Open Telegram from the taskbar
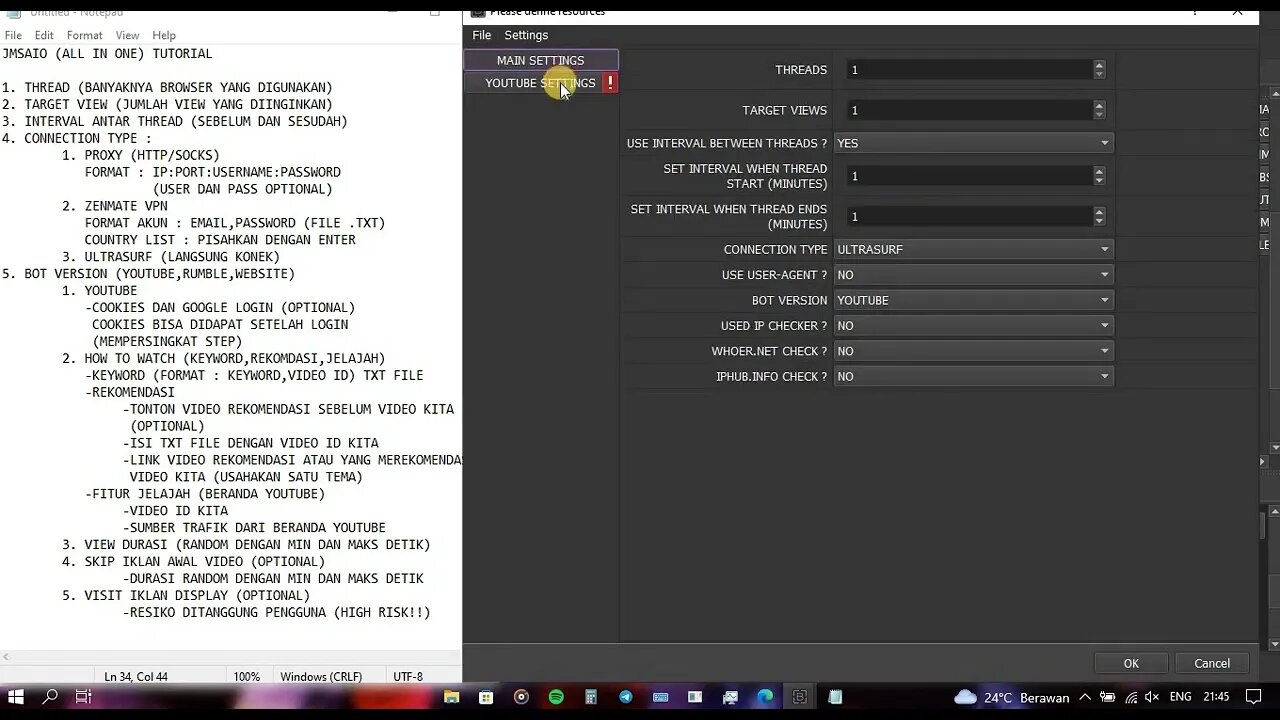The width and height of the screenshot is (1280, 720). [626, 697]
